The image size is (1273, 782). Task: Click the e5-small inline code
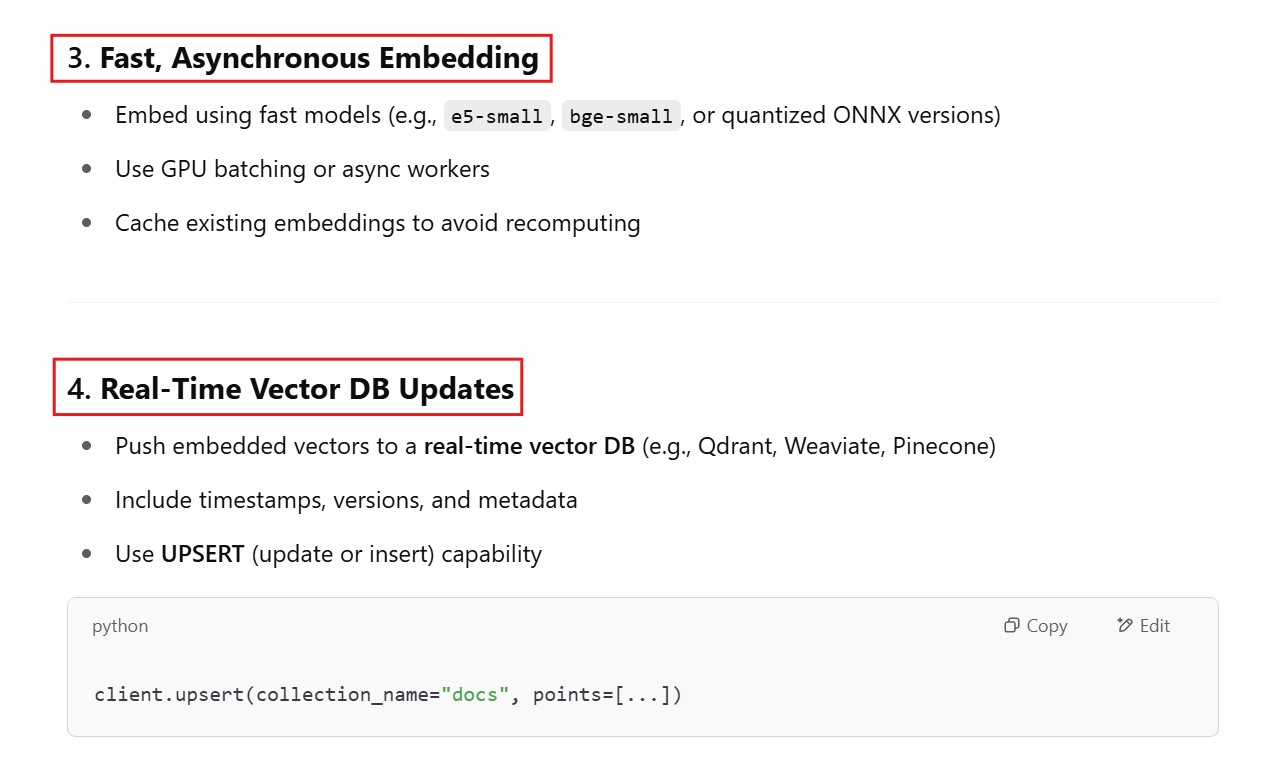pos(497,116)
